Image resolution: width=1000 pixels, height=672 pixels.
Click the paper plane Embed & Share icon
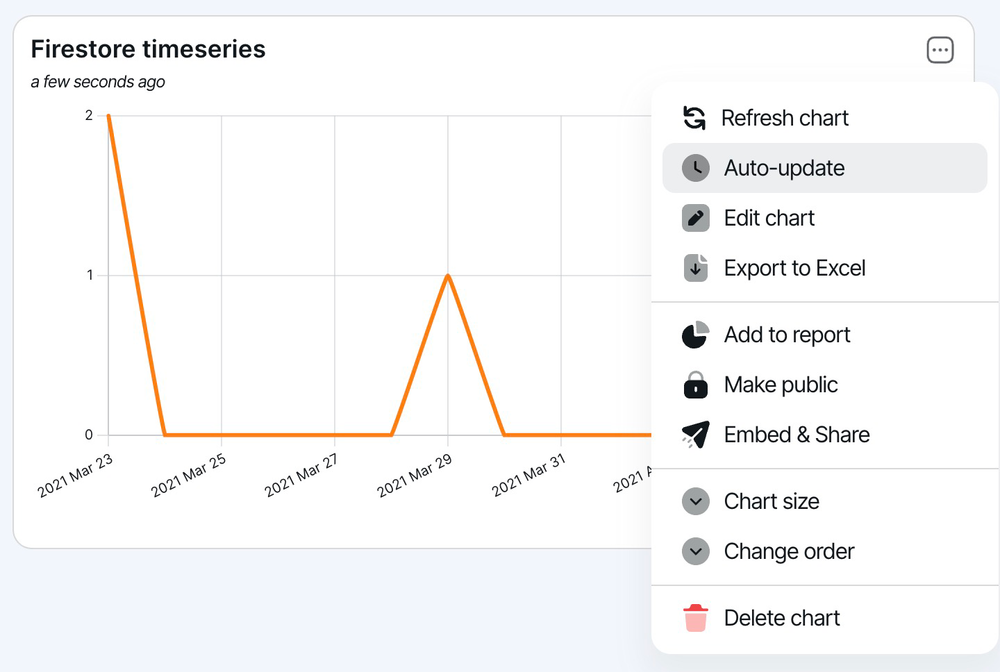[695, 434]
